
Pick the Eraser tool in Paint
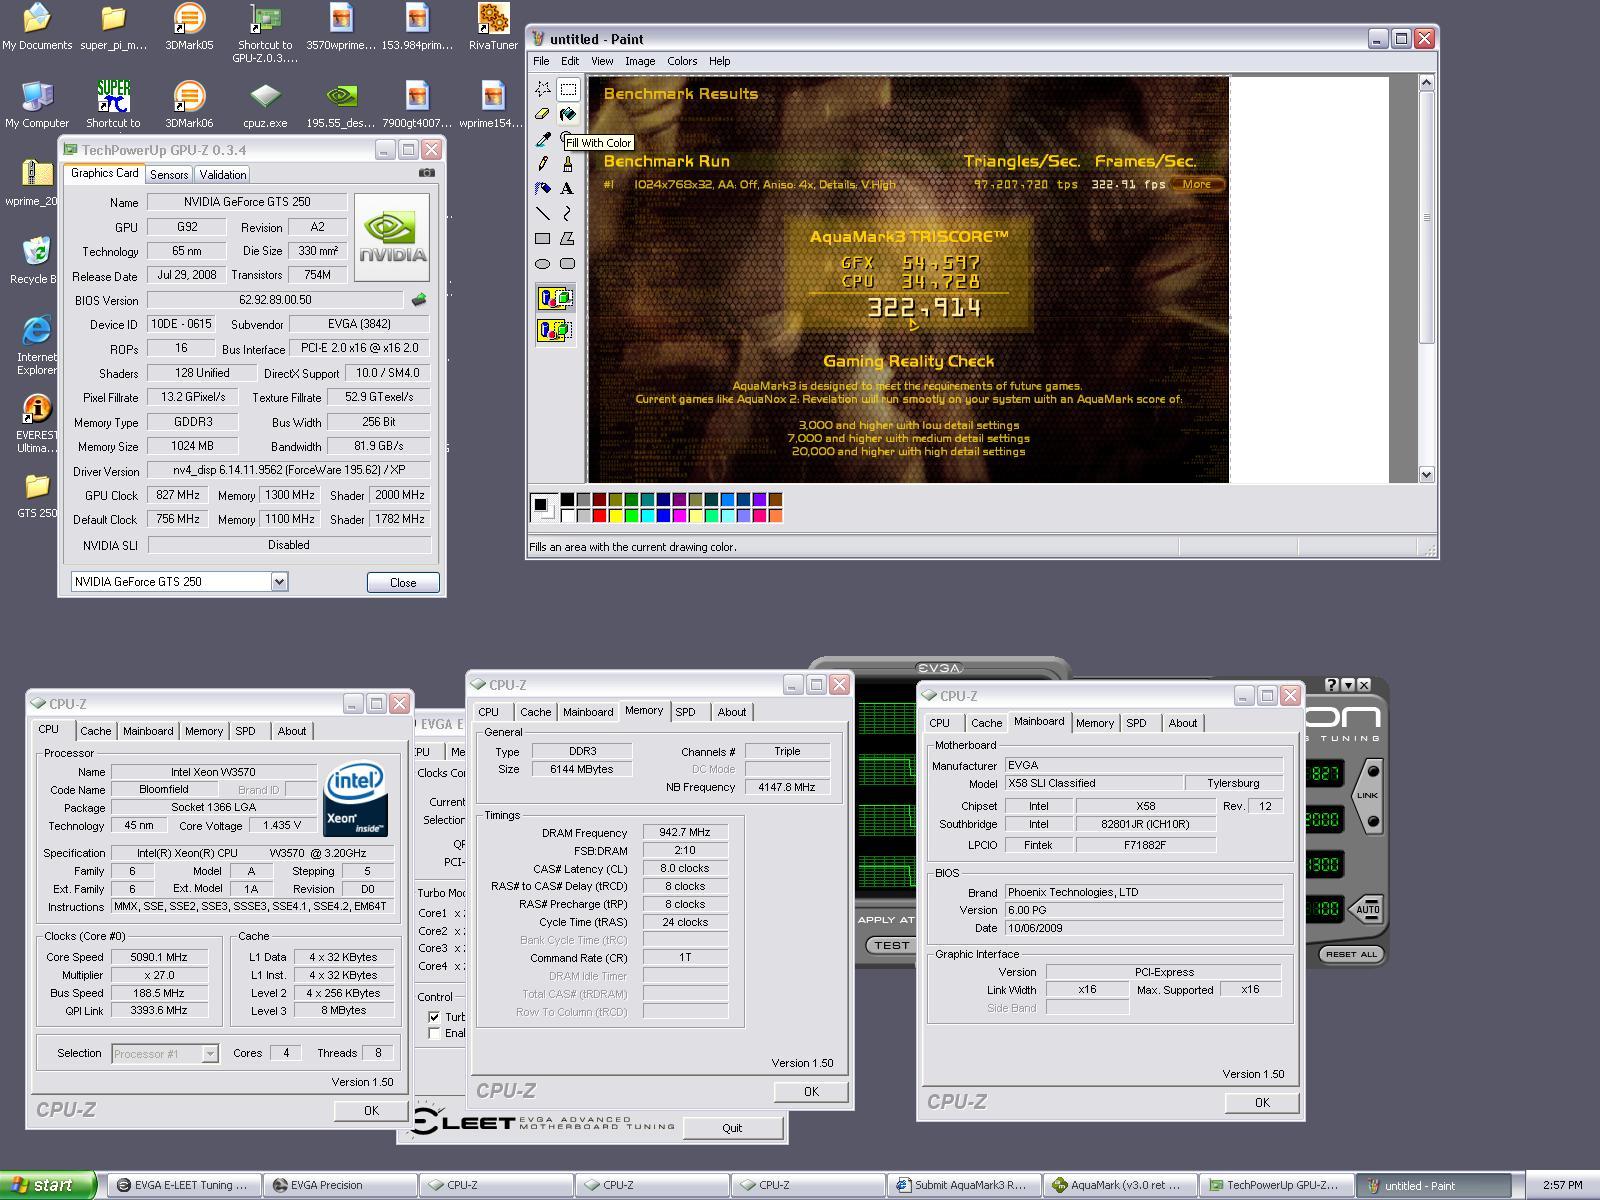click(543, 114)
